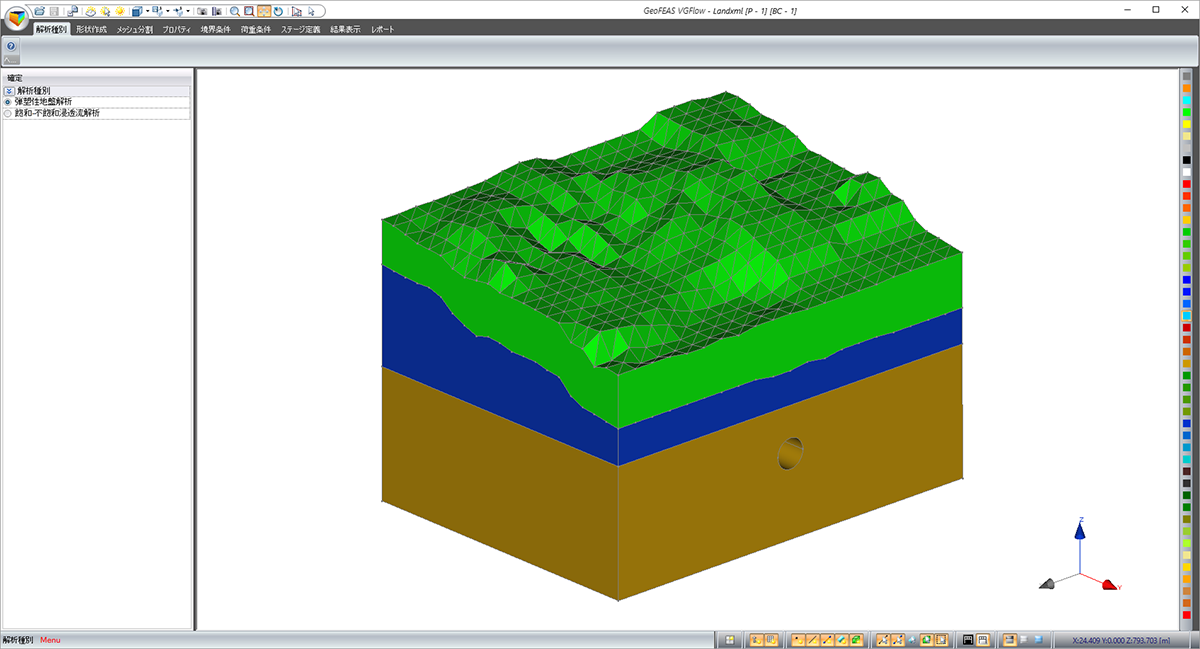This screenshot has height=649, width=1200.
Task: Switch to the 荷重条件 tab
Action: 256,29
